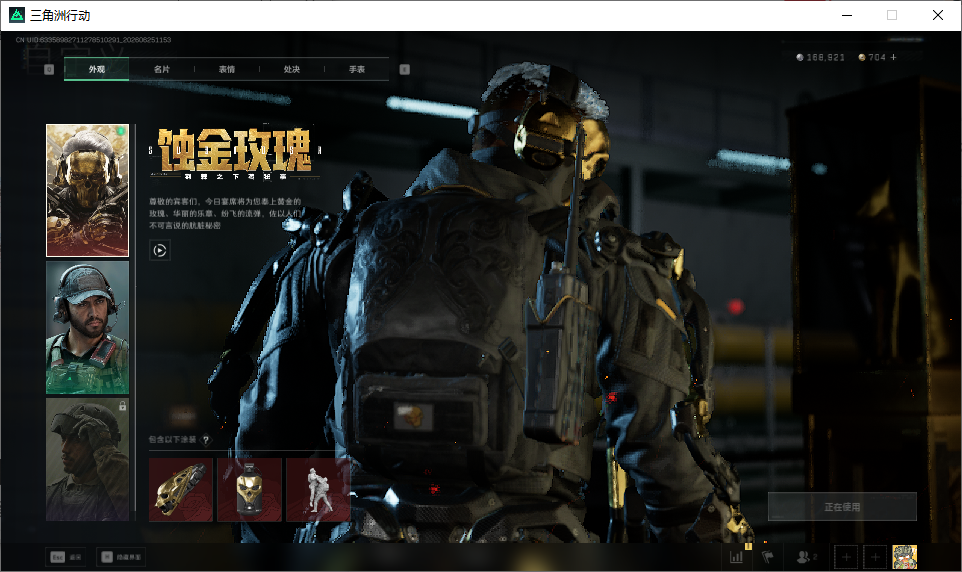Open the 处决 tab
The height and width of the screenshot is (572, 962).
click(x=291, y=69)
